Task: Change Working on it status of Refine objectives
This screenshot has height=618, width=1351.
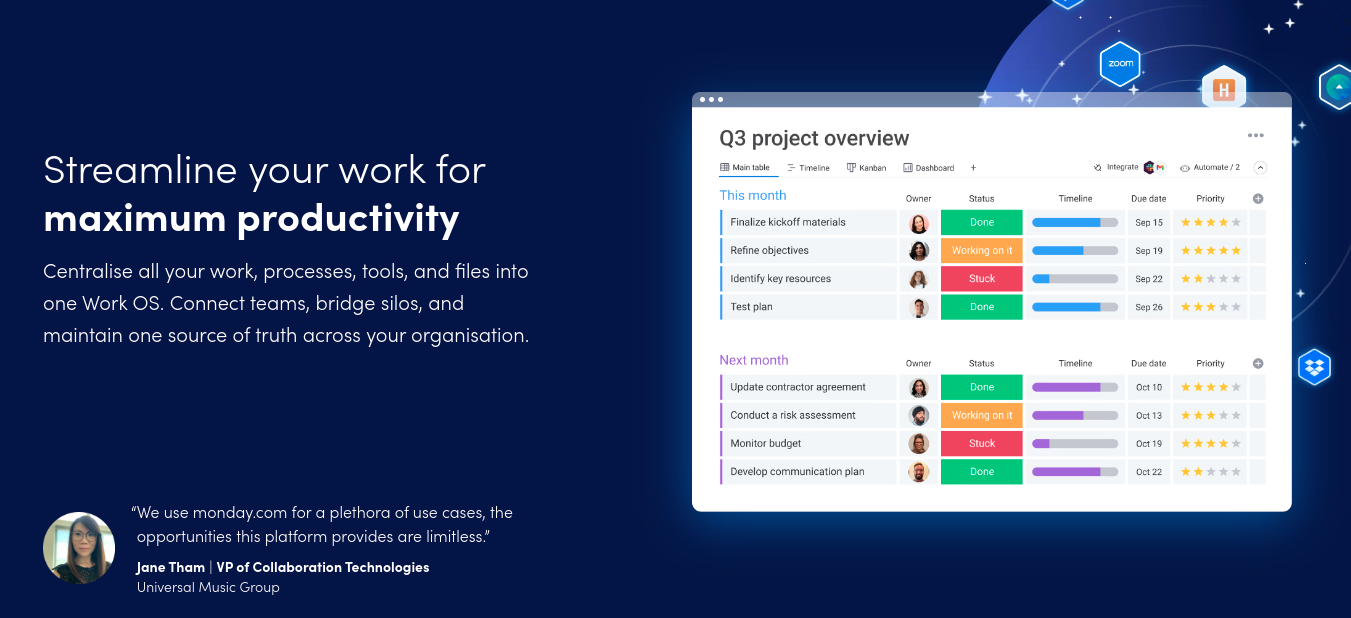Action: pyautogui.click(x=982, y=251)
